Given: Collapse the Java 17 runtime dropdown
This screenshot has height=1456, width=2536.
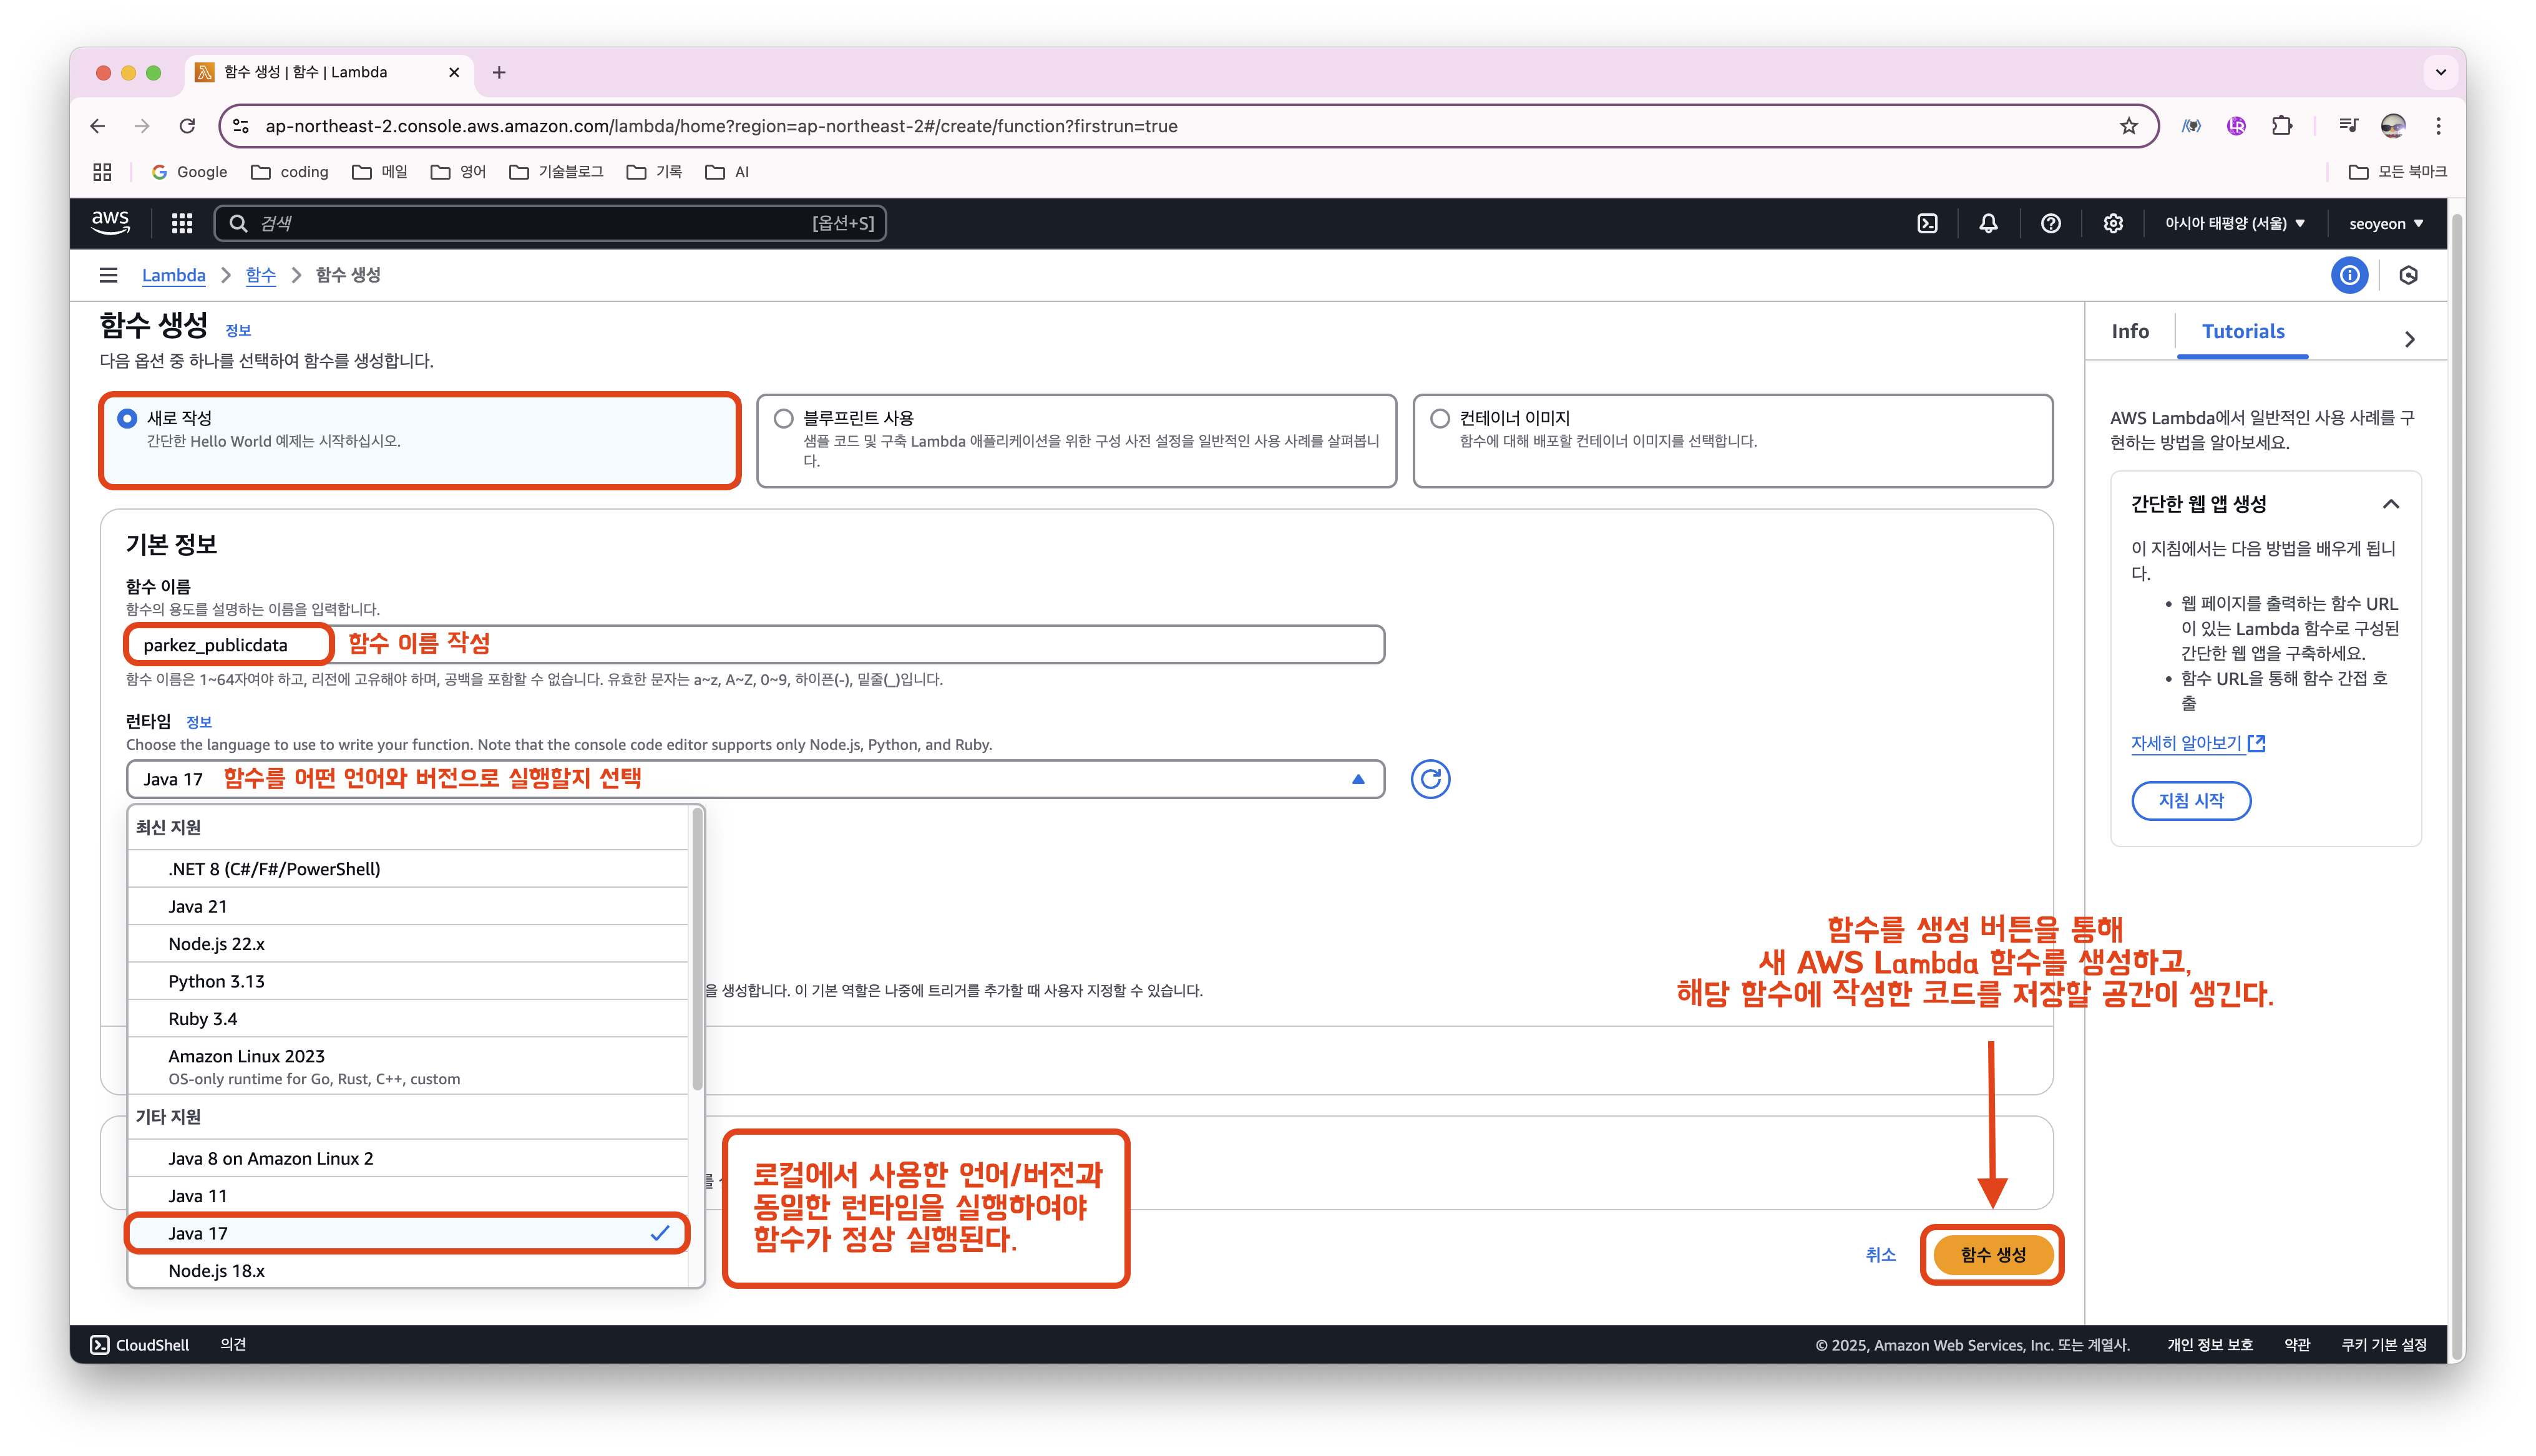Looking at the screenshot, I should click(1357, 779).
